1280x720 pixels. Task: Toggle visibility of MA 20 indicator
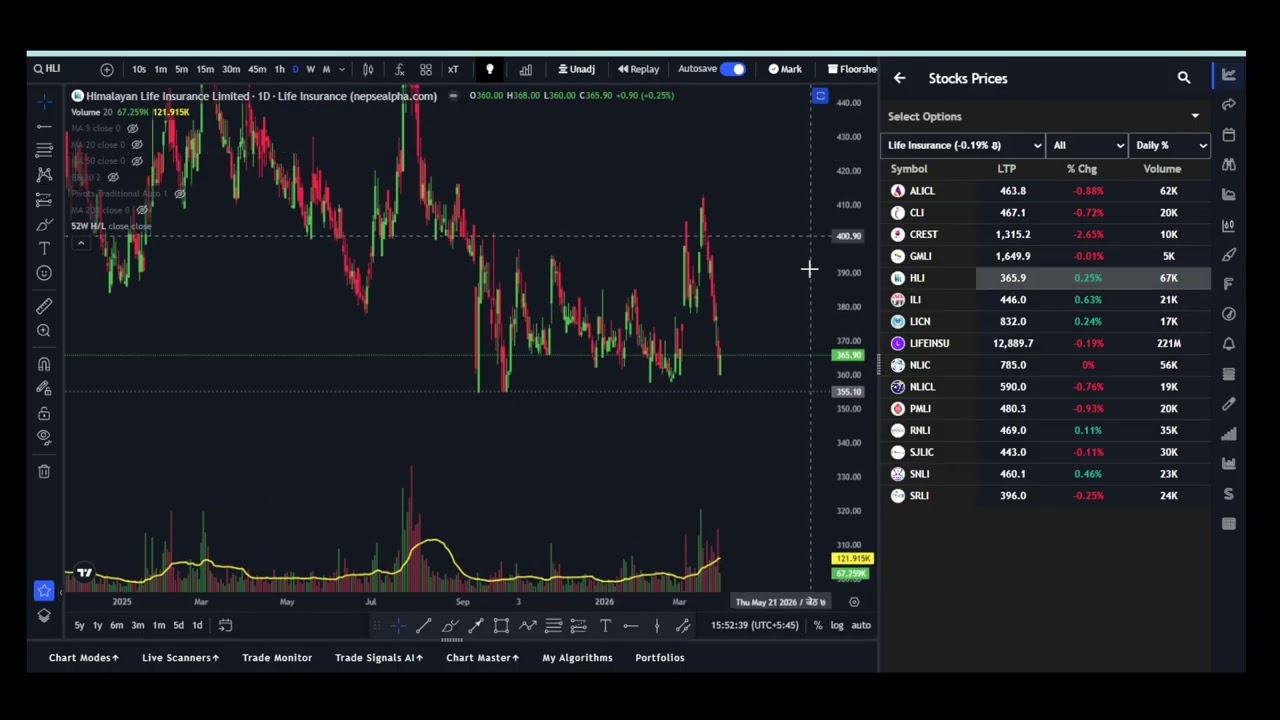(137, 145)
